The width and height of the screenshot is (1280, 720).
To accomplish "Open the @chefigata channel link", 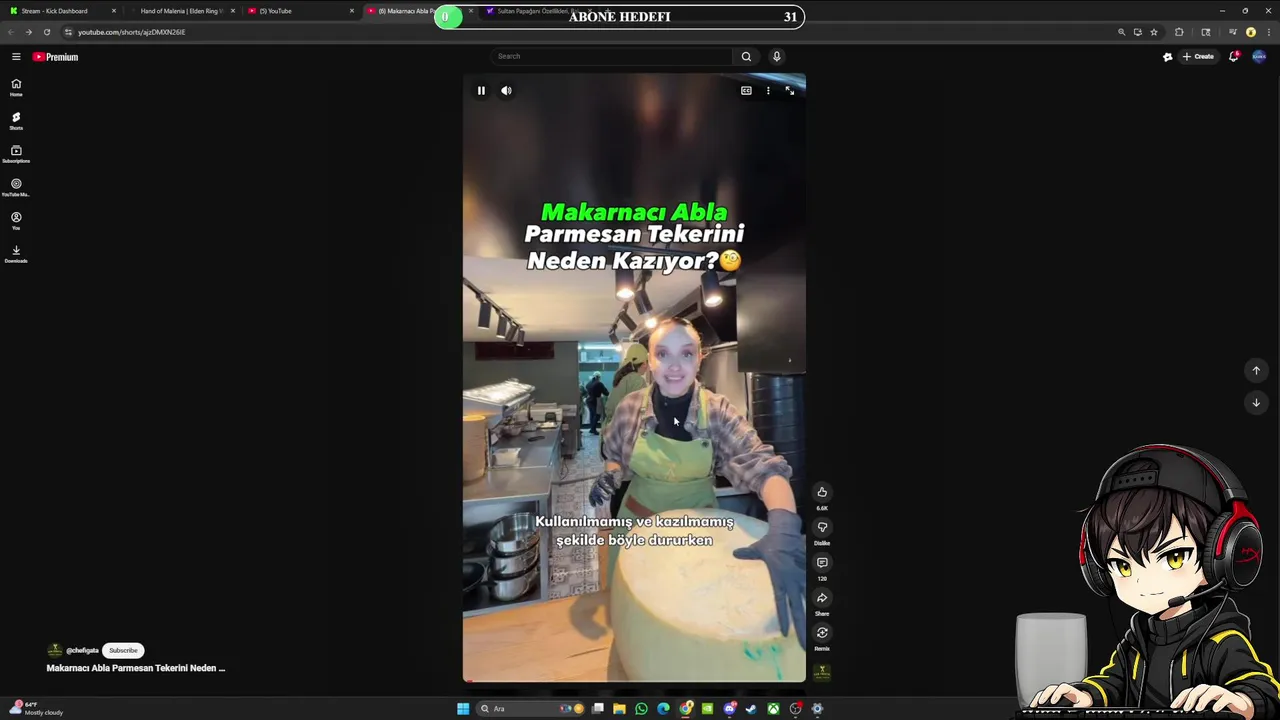I will pos(82,650).
